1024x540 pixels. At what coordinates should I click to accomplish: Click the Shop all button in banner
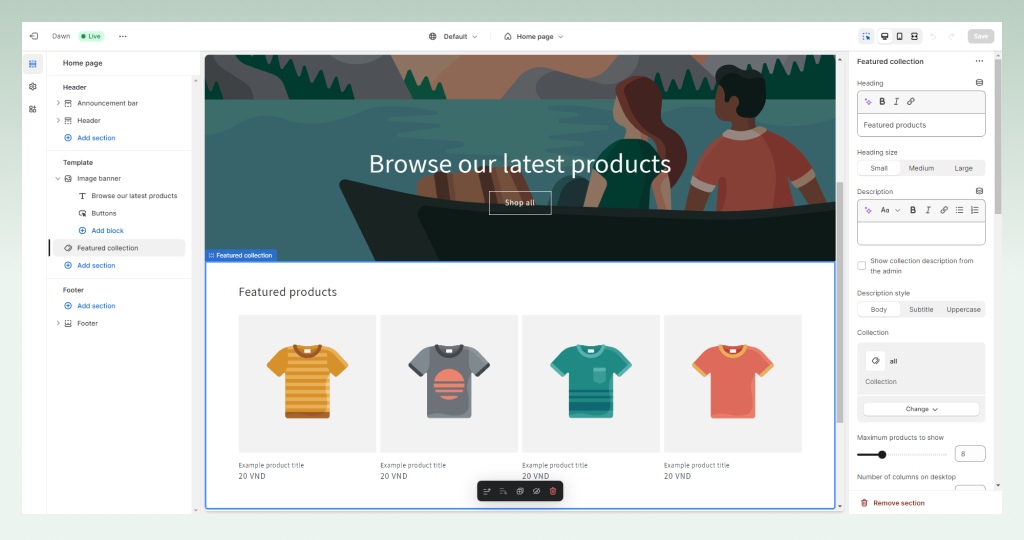(520, 202)
